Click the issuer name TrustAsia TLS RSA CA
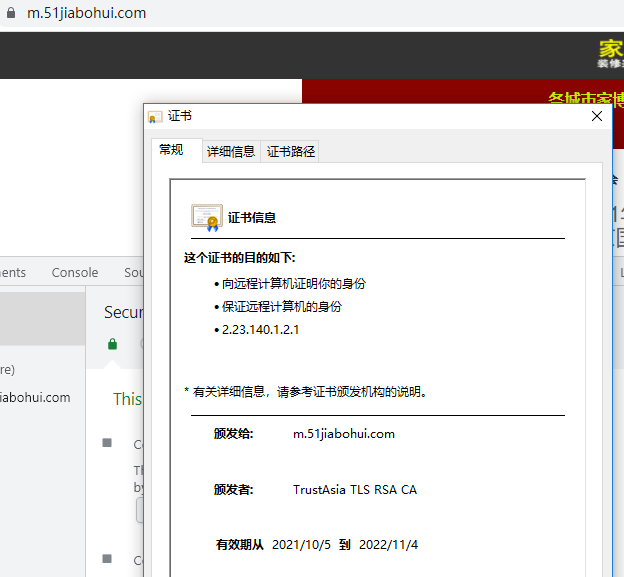The height and width of the screenshot is (577, 624). [x=354, y=490]
